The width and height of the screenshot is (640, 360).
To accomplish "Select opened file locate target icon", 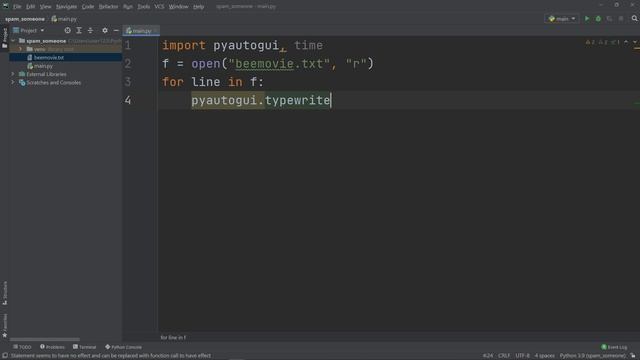I will pos(67,30).
